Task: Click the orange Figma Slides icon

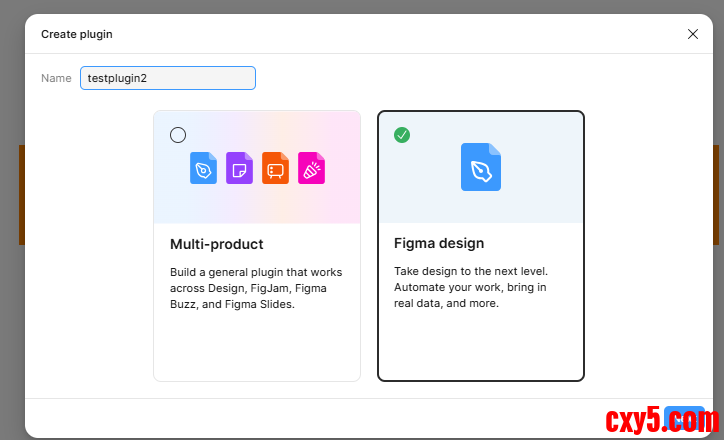Action: pos(275,168)
